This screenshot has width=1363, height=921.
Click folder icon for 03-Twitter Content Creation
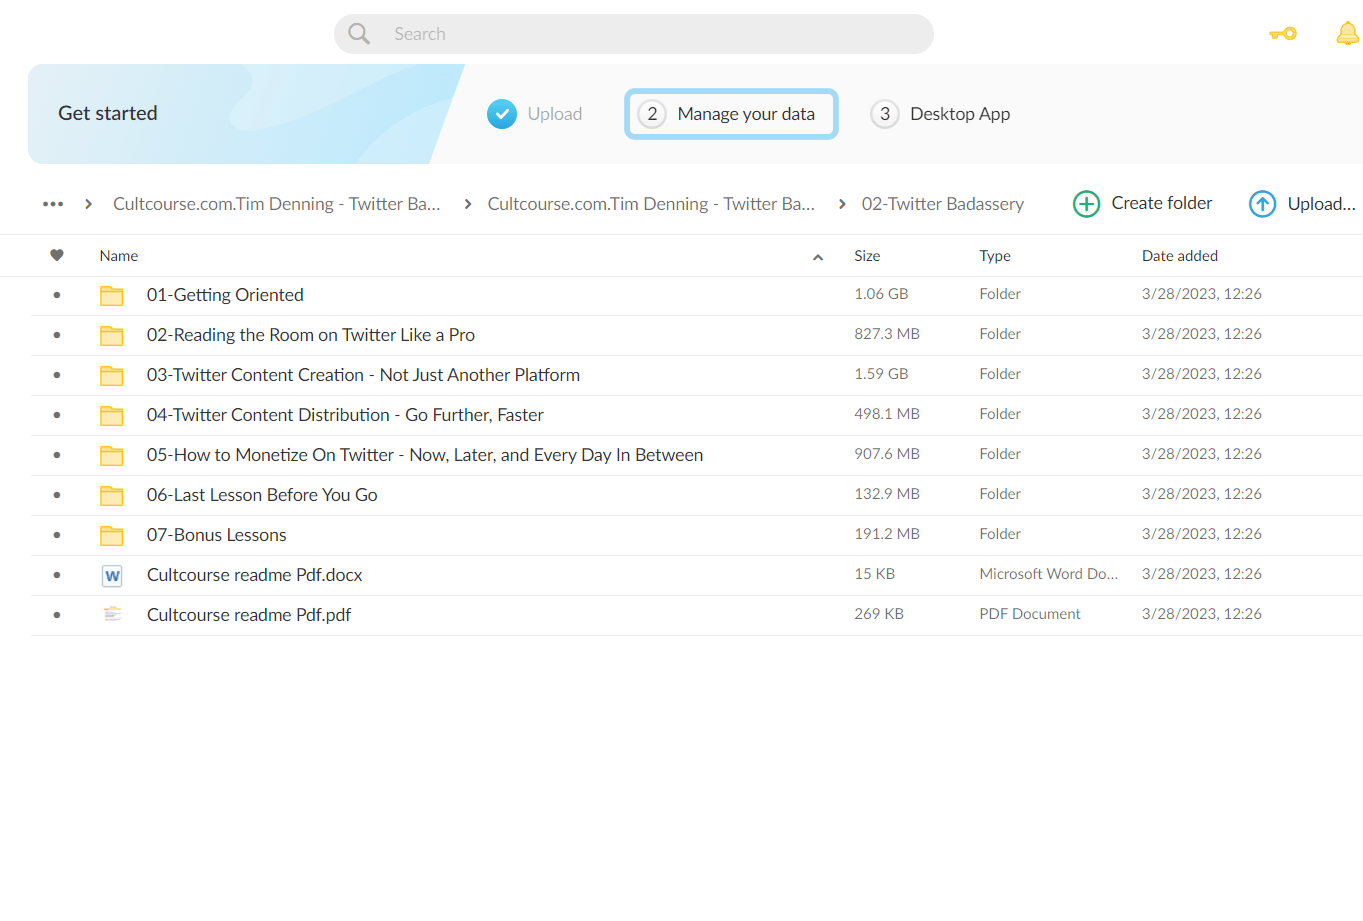[112, 376]
